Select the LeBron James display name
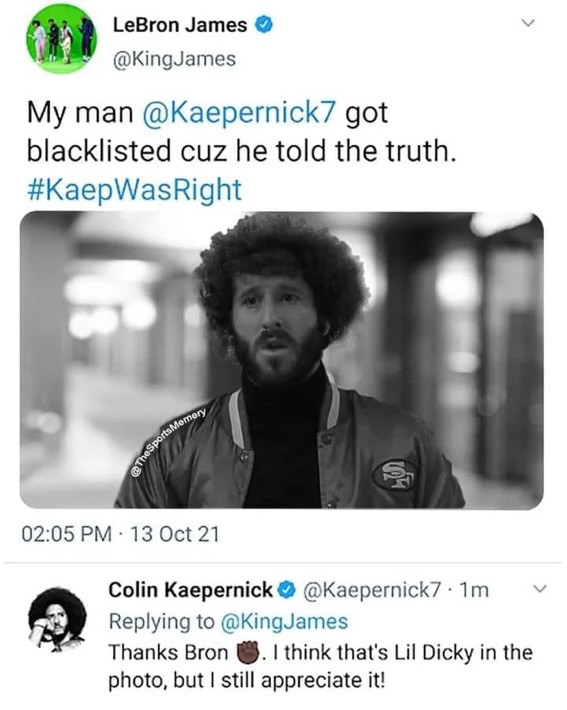 (x=180, y=25)
